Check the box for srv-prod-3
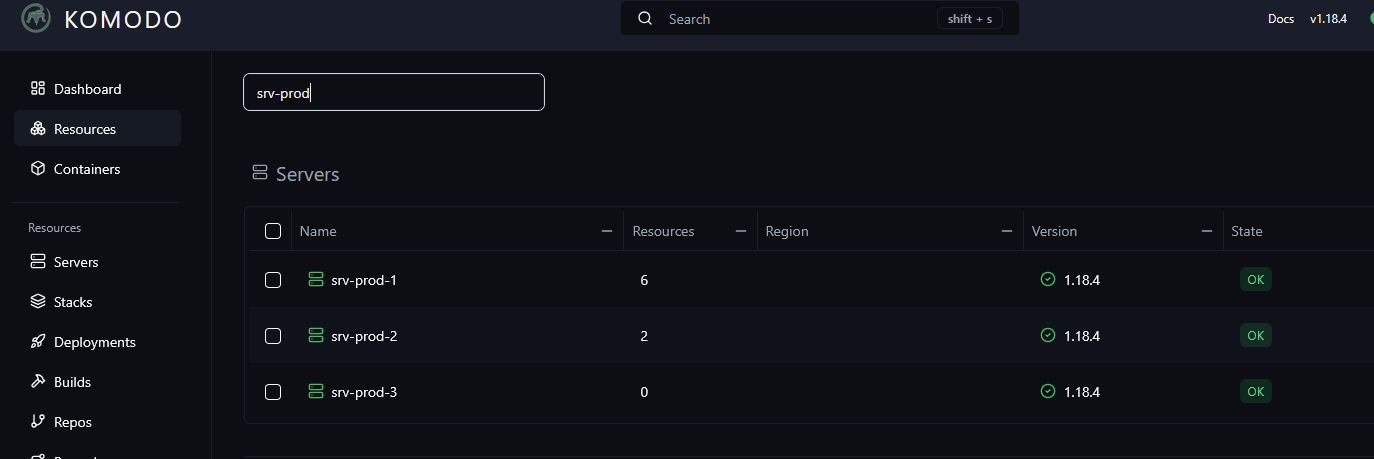 click(x=273, y=392)
